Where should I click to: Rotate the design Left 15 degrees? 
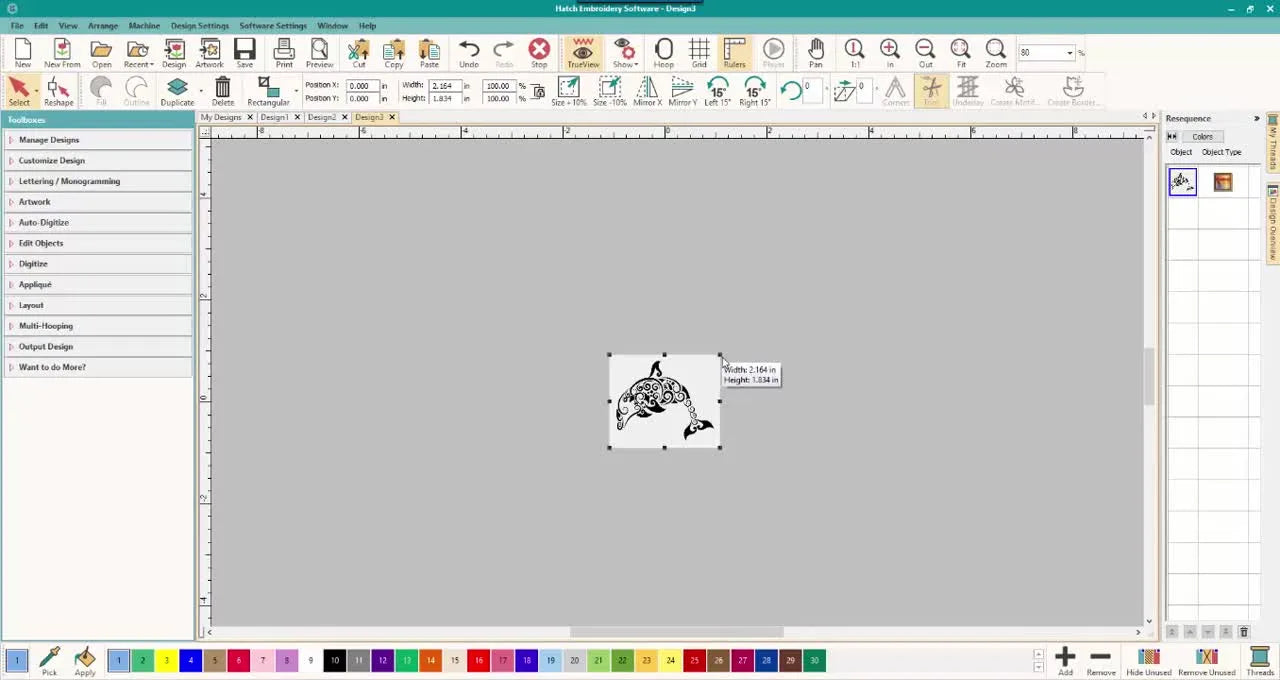tap(718, 91)
